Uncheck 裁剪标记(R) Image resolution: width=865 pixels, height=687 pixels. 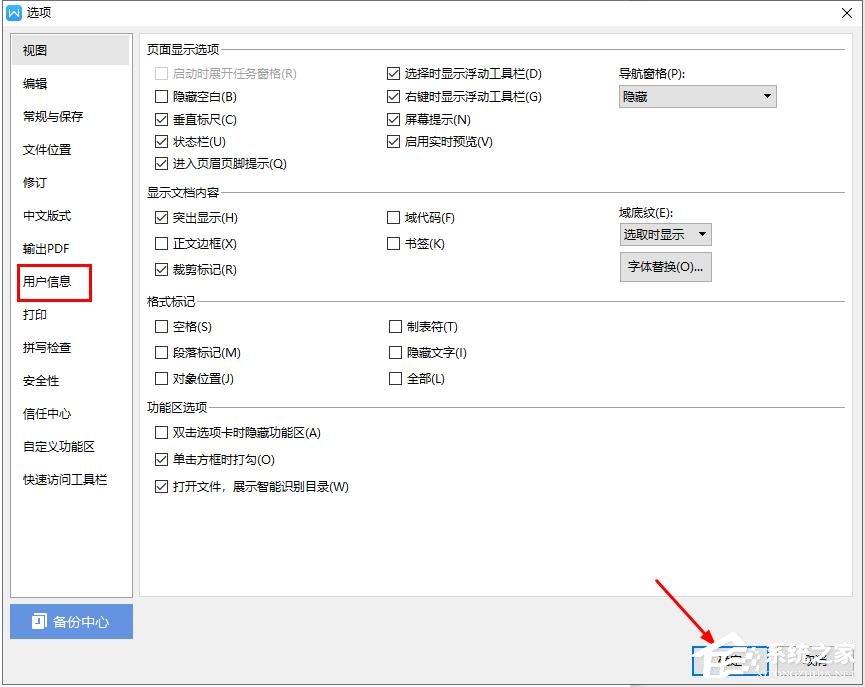pos(161,269)
